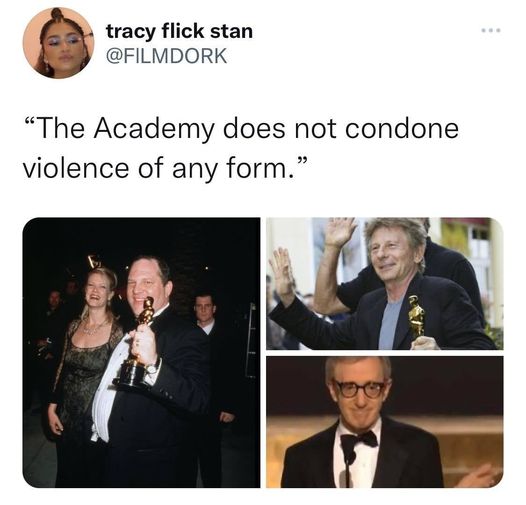Click the word "Academy" in the tweet

155,130
